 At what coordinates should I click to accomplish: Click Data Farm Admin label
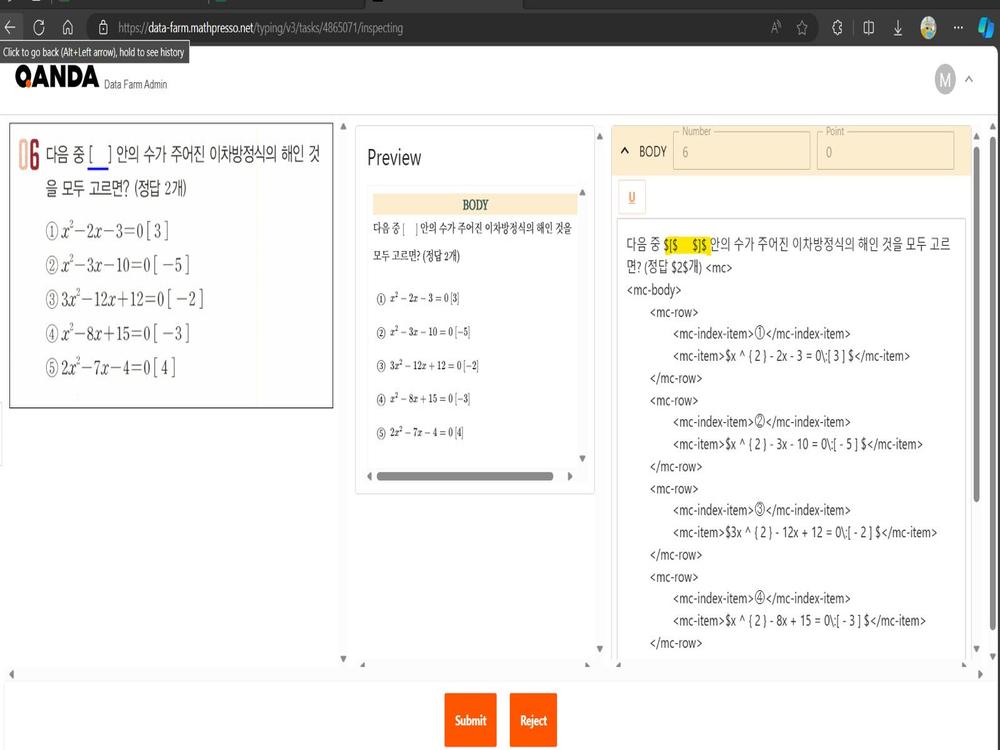coord(135,84)
